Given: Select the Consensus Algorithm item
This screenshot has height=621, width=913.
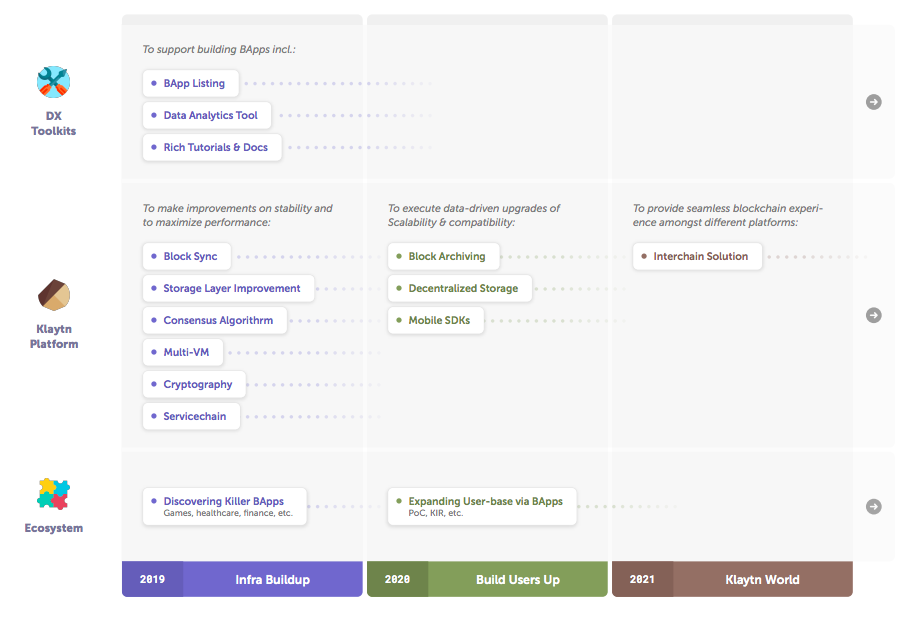Looking at the screenshot, I should point(215,320).
